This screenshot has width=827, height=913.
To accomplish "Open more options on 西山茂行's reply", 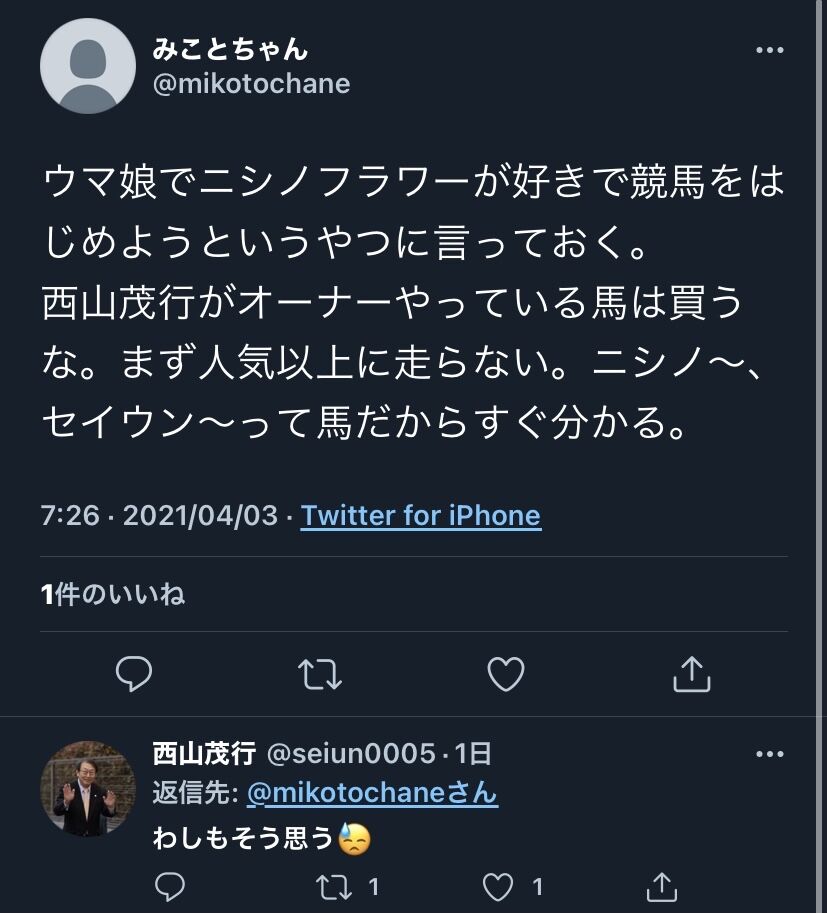I will [x=768, y=754].
